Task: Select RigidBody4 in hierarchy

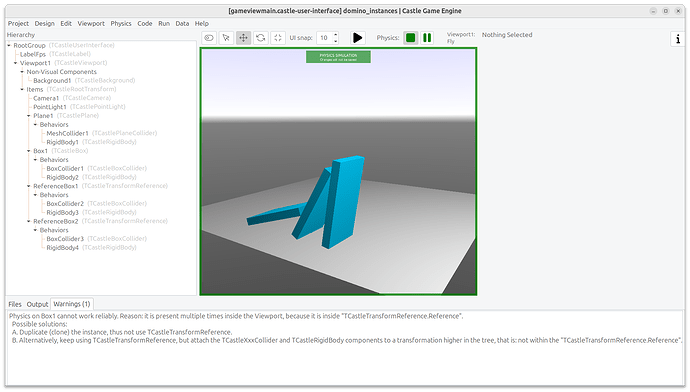Action: (x=62, y=248)
